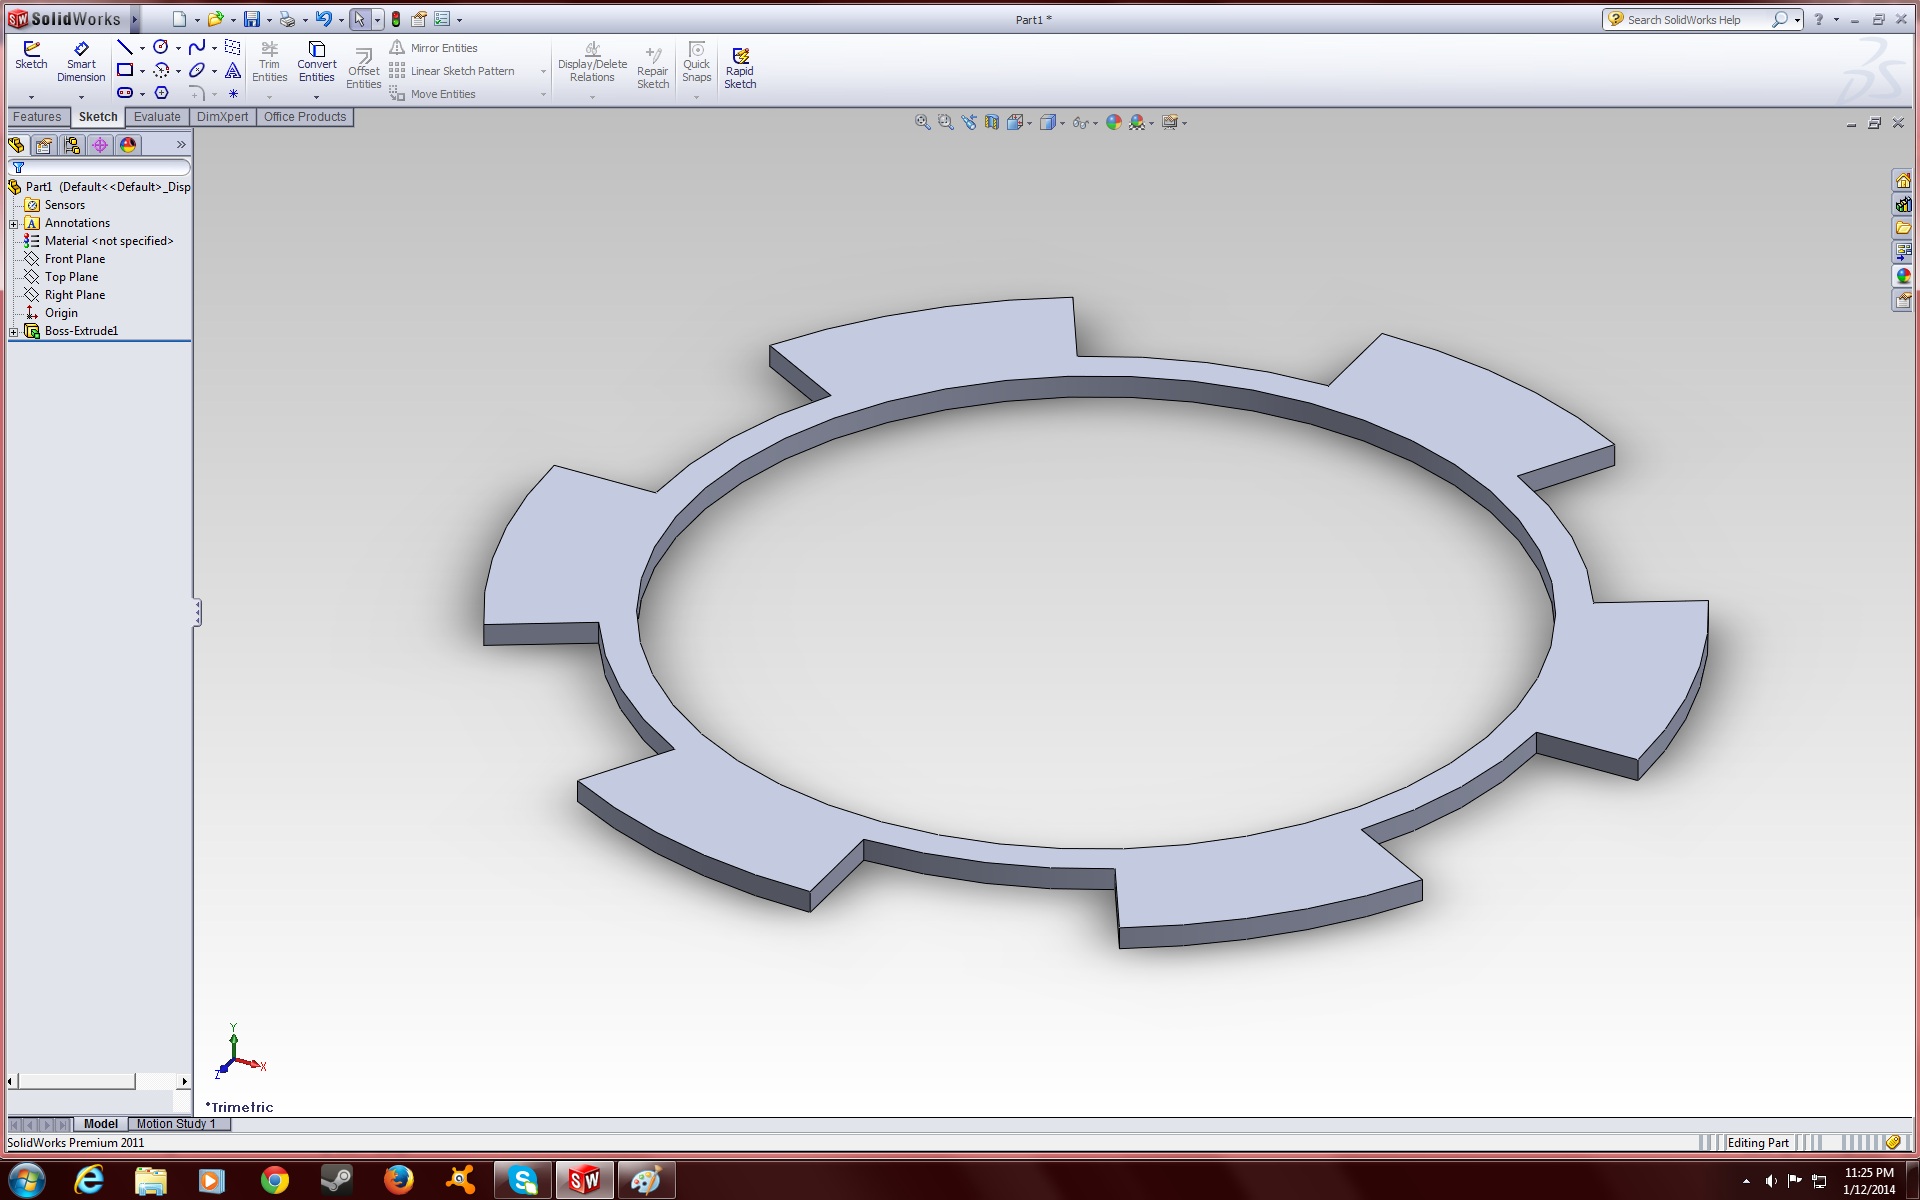This screenshot has height=1200, width=1920.
Task: Click the Print icon
Action: click(287, 19)
